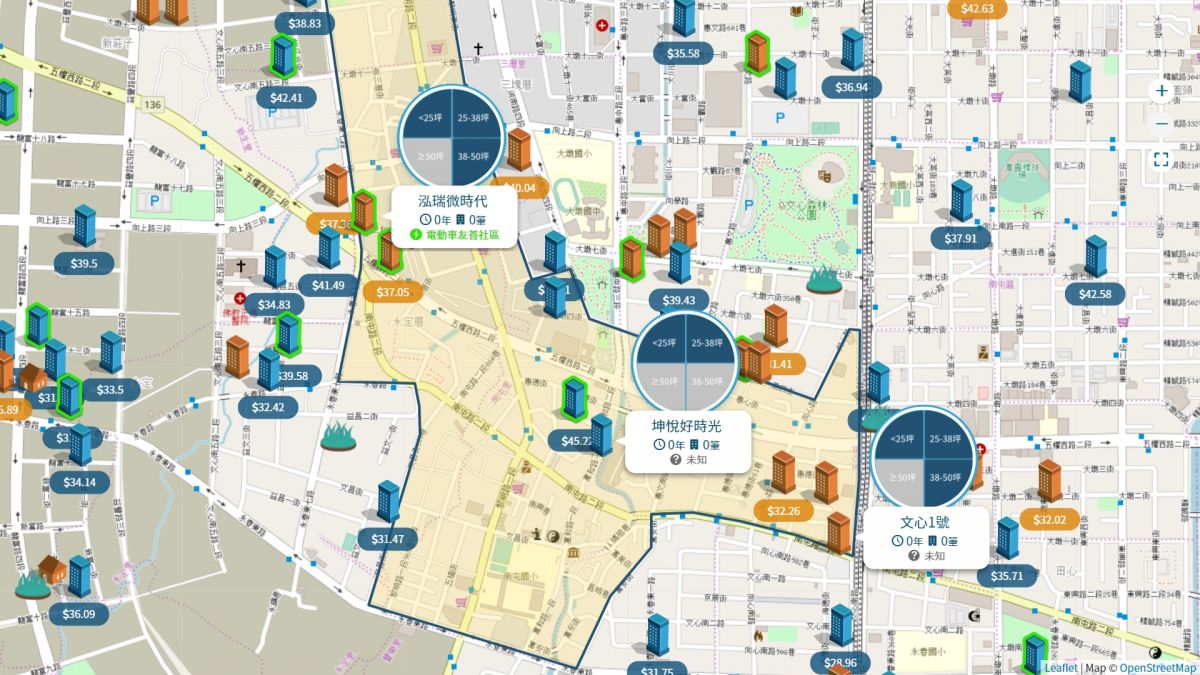1200x675 pixels.
Task: Select the blue building above $37.91
Action: tap(961, 201)
